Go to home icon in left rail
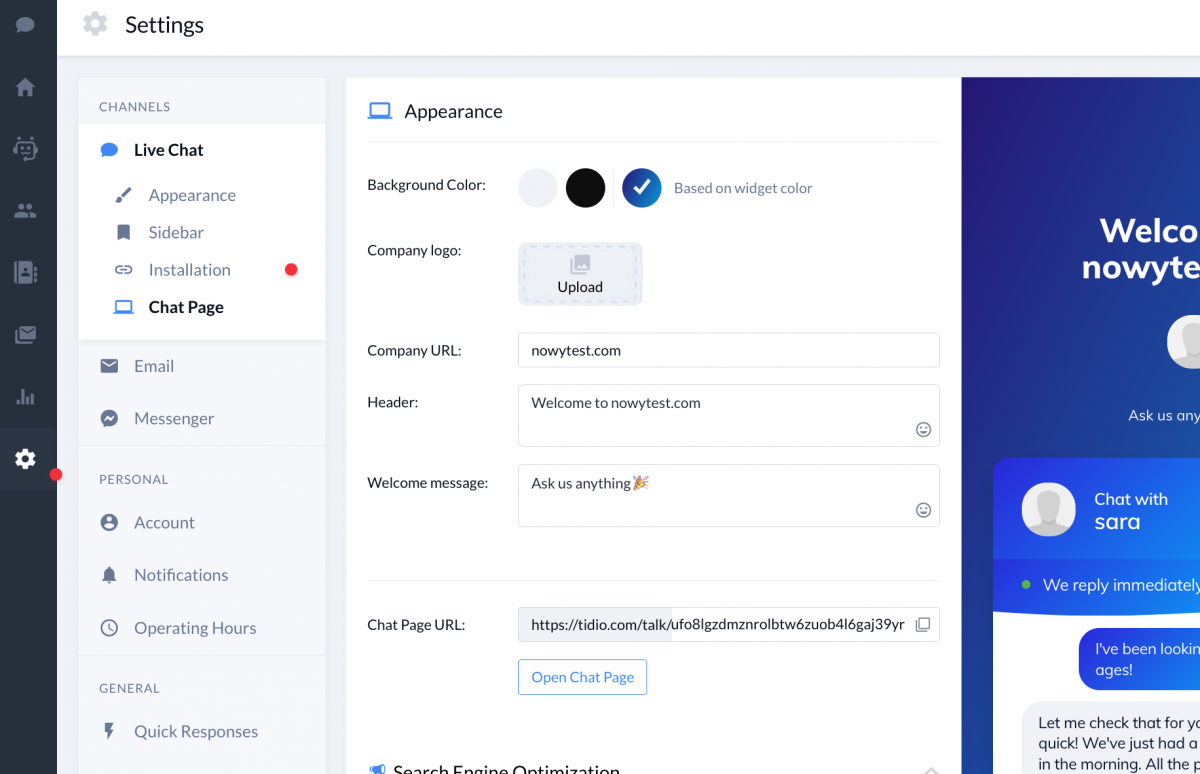Screen dimensions: 1200x774 tap(25, 87)
